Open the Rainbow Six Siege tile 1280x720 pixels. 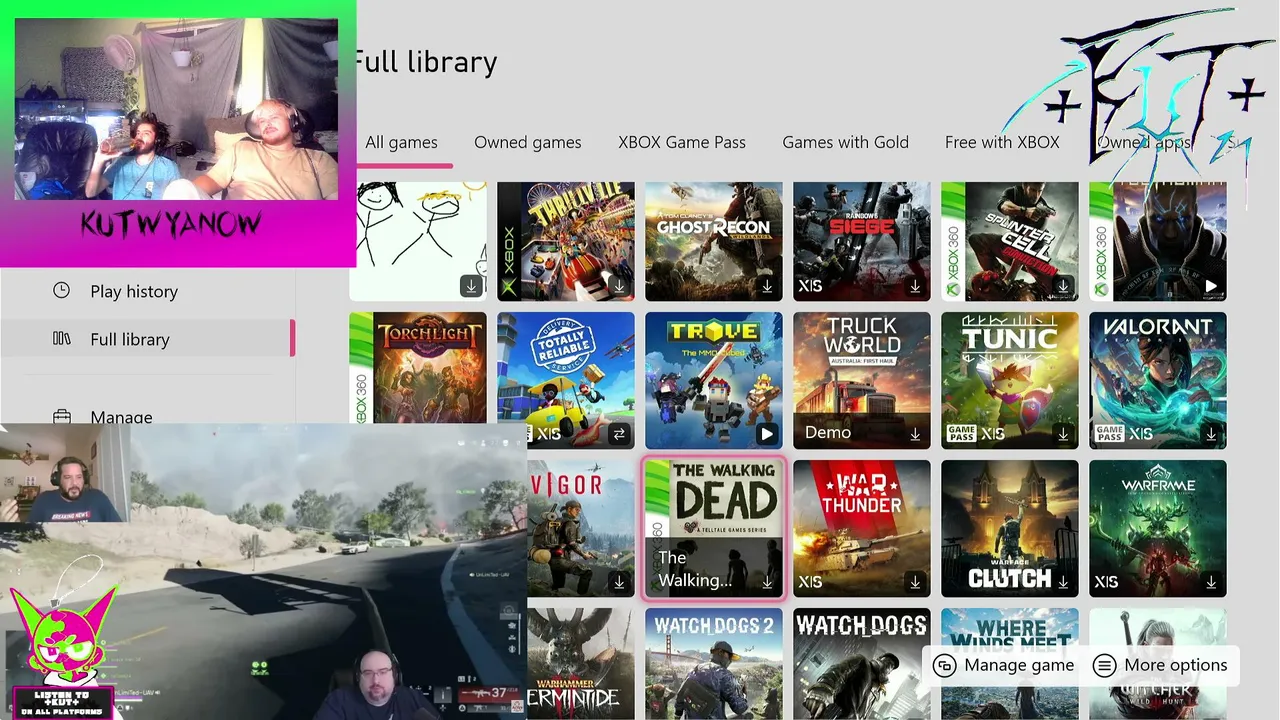tap(862, 241)
